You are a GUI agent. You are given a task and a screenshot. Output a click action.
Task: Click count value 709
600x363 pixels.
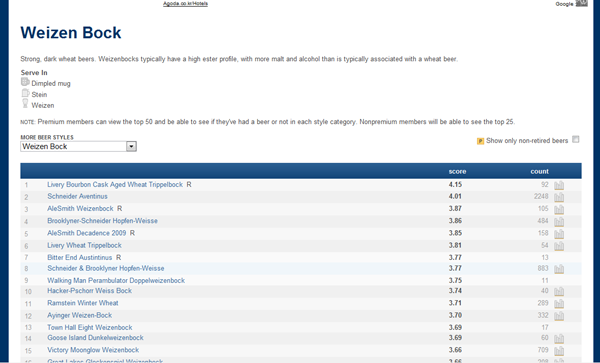(x=543, y=350)
